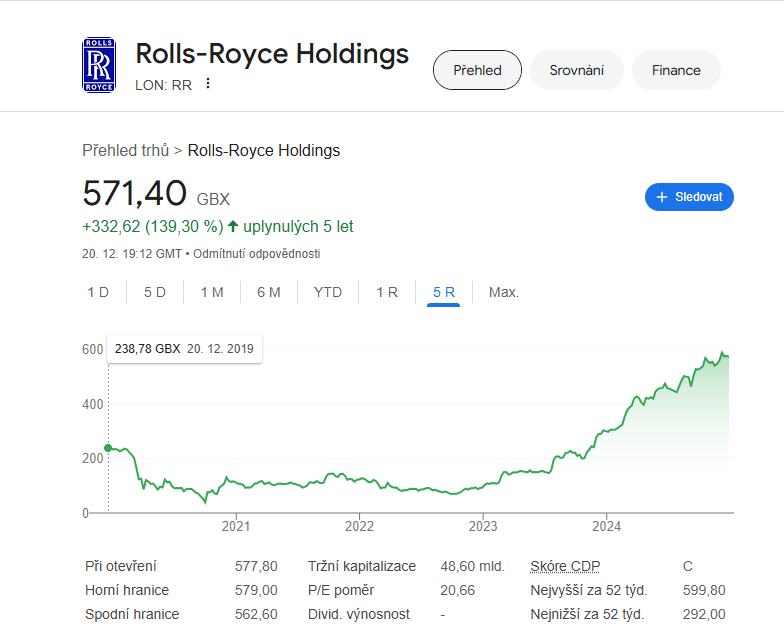Go to Přehled trhů breadcrumb link
Image resolution: width=784 pixels, height=635 pixels.
126,150
